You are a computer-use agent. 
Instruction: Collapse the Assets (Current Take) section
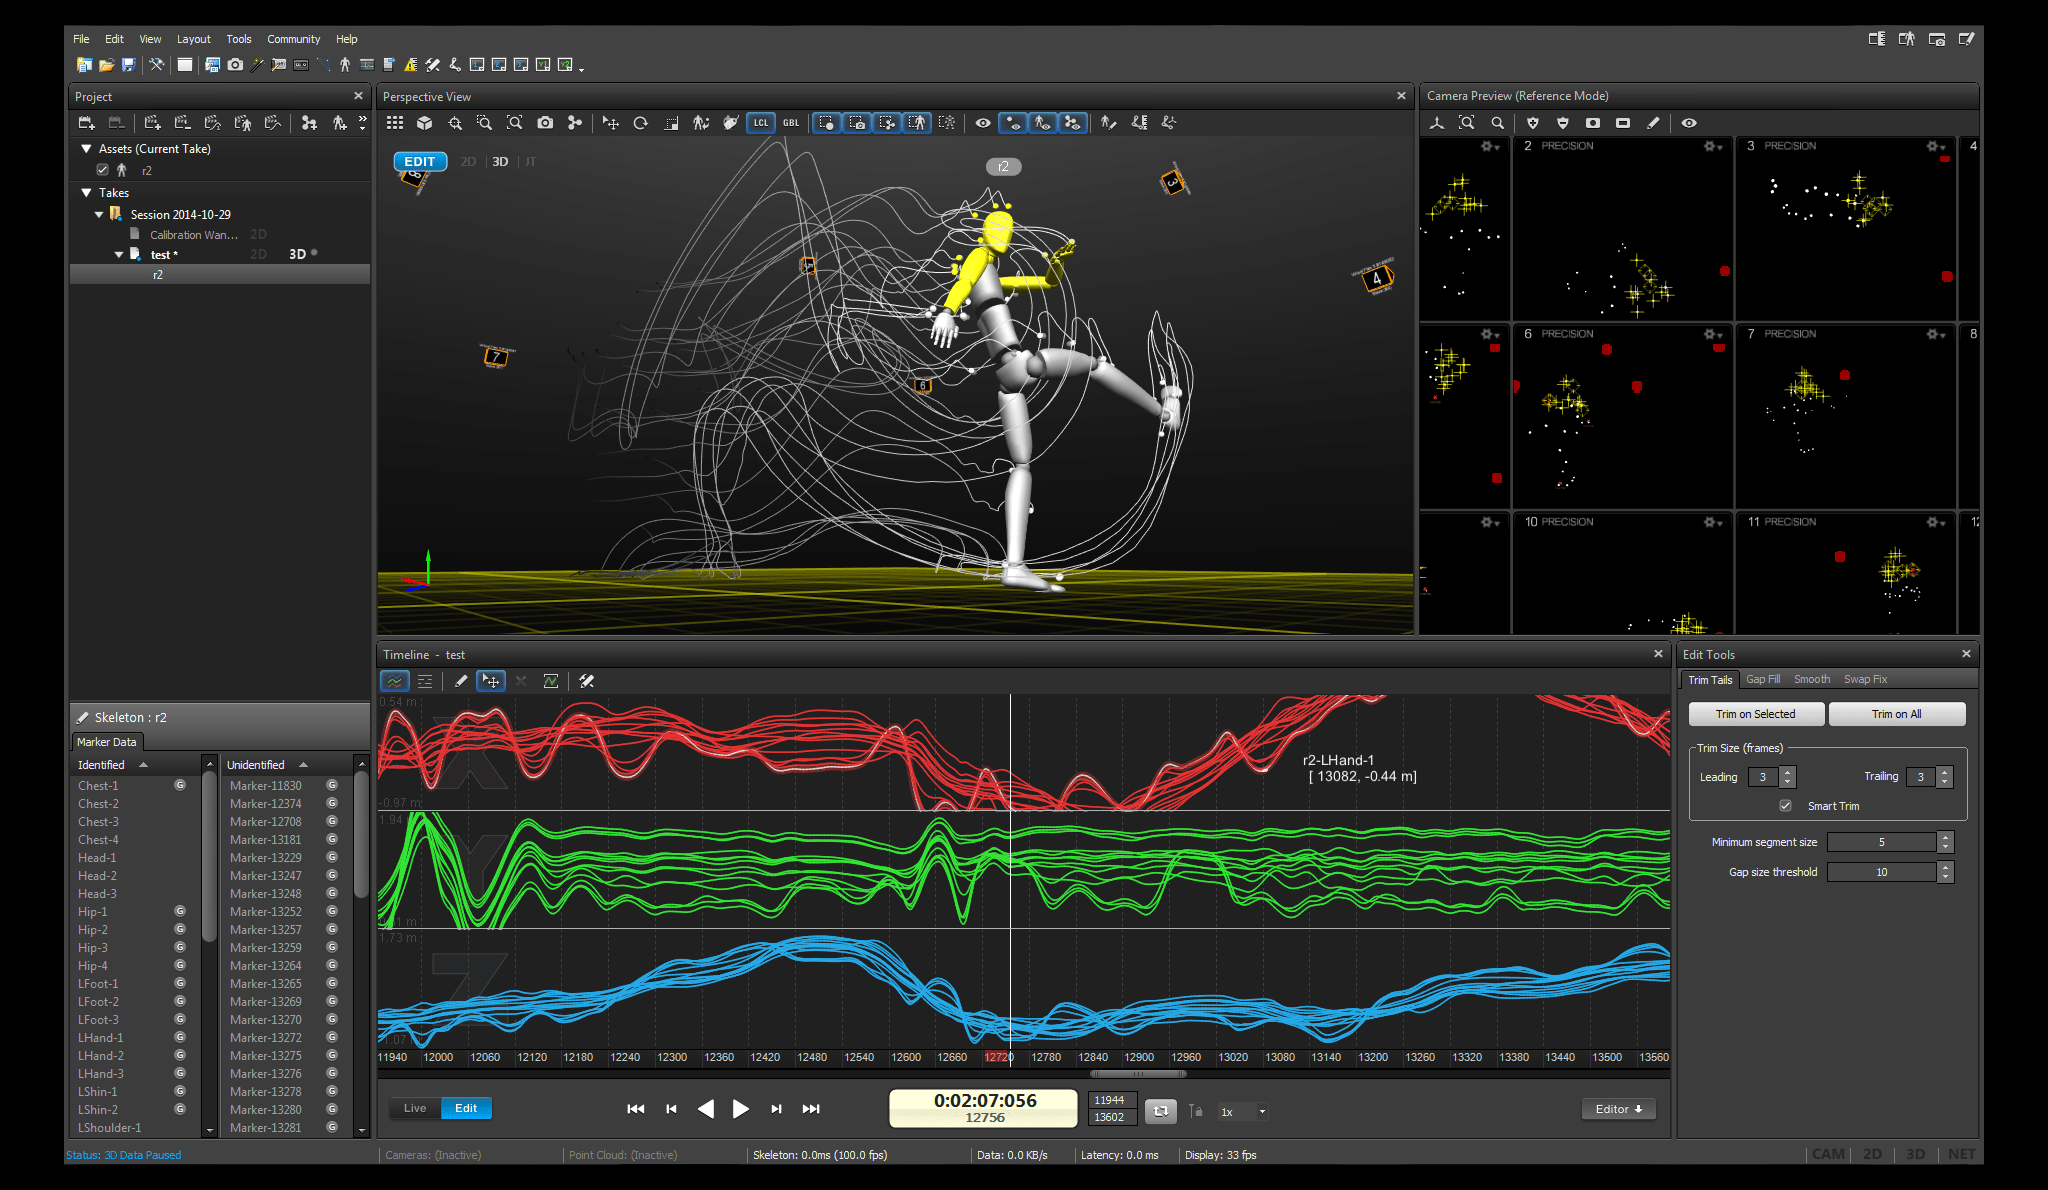(x=87, y=148)
